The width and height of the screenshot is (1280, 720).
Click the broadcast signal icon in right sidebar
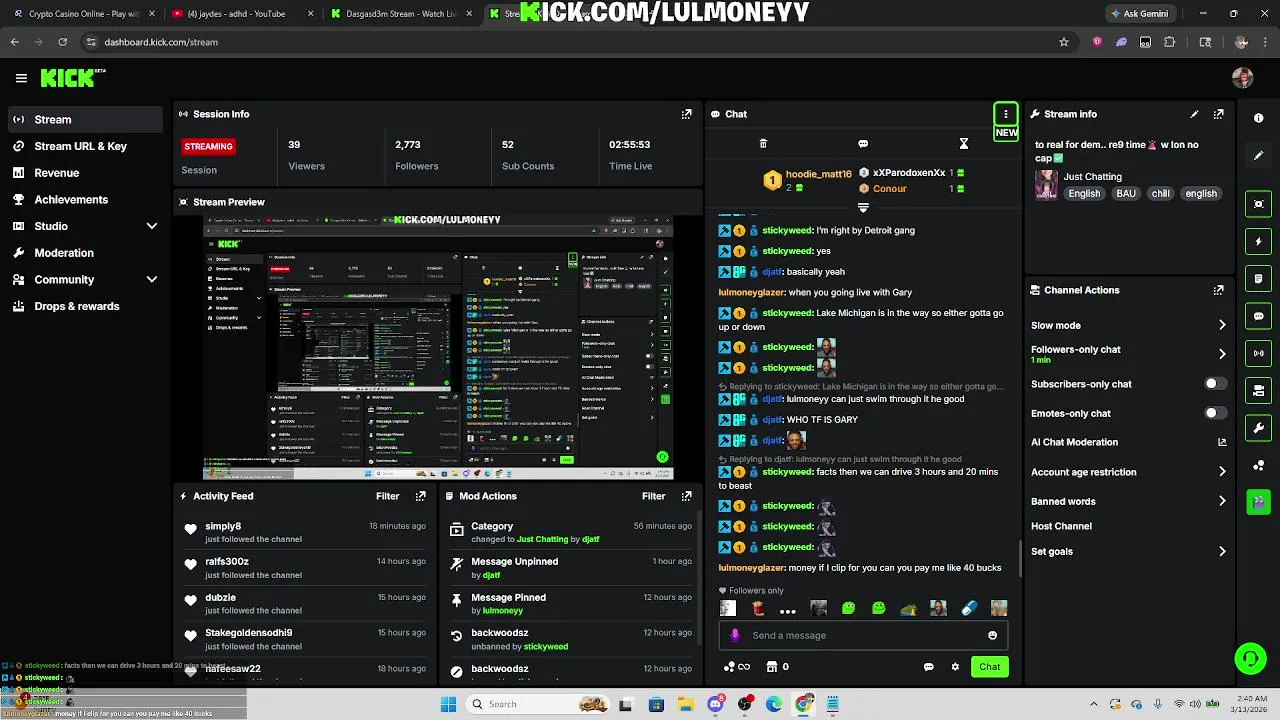(x=1258, y=353)
